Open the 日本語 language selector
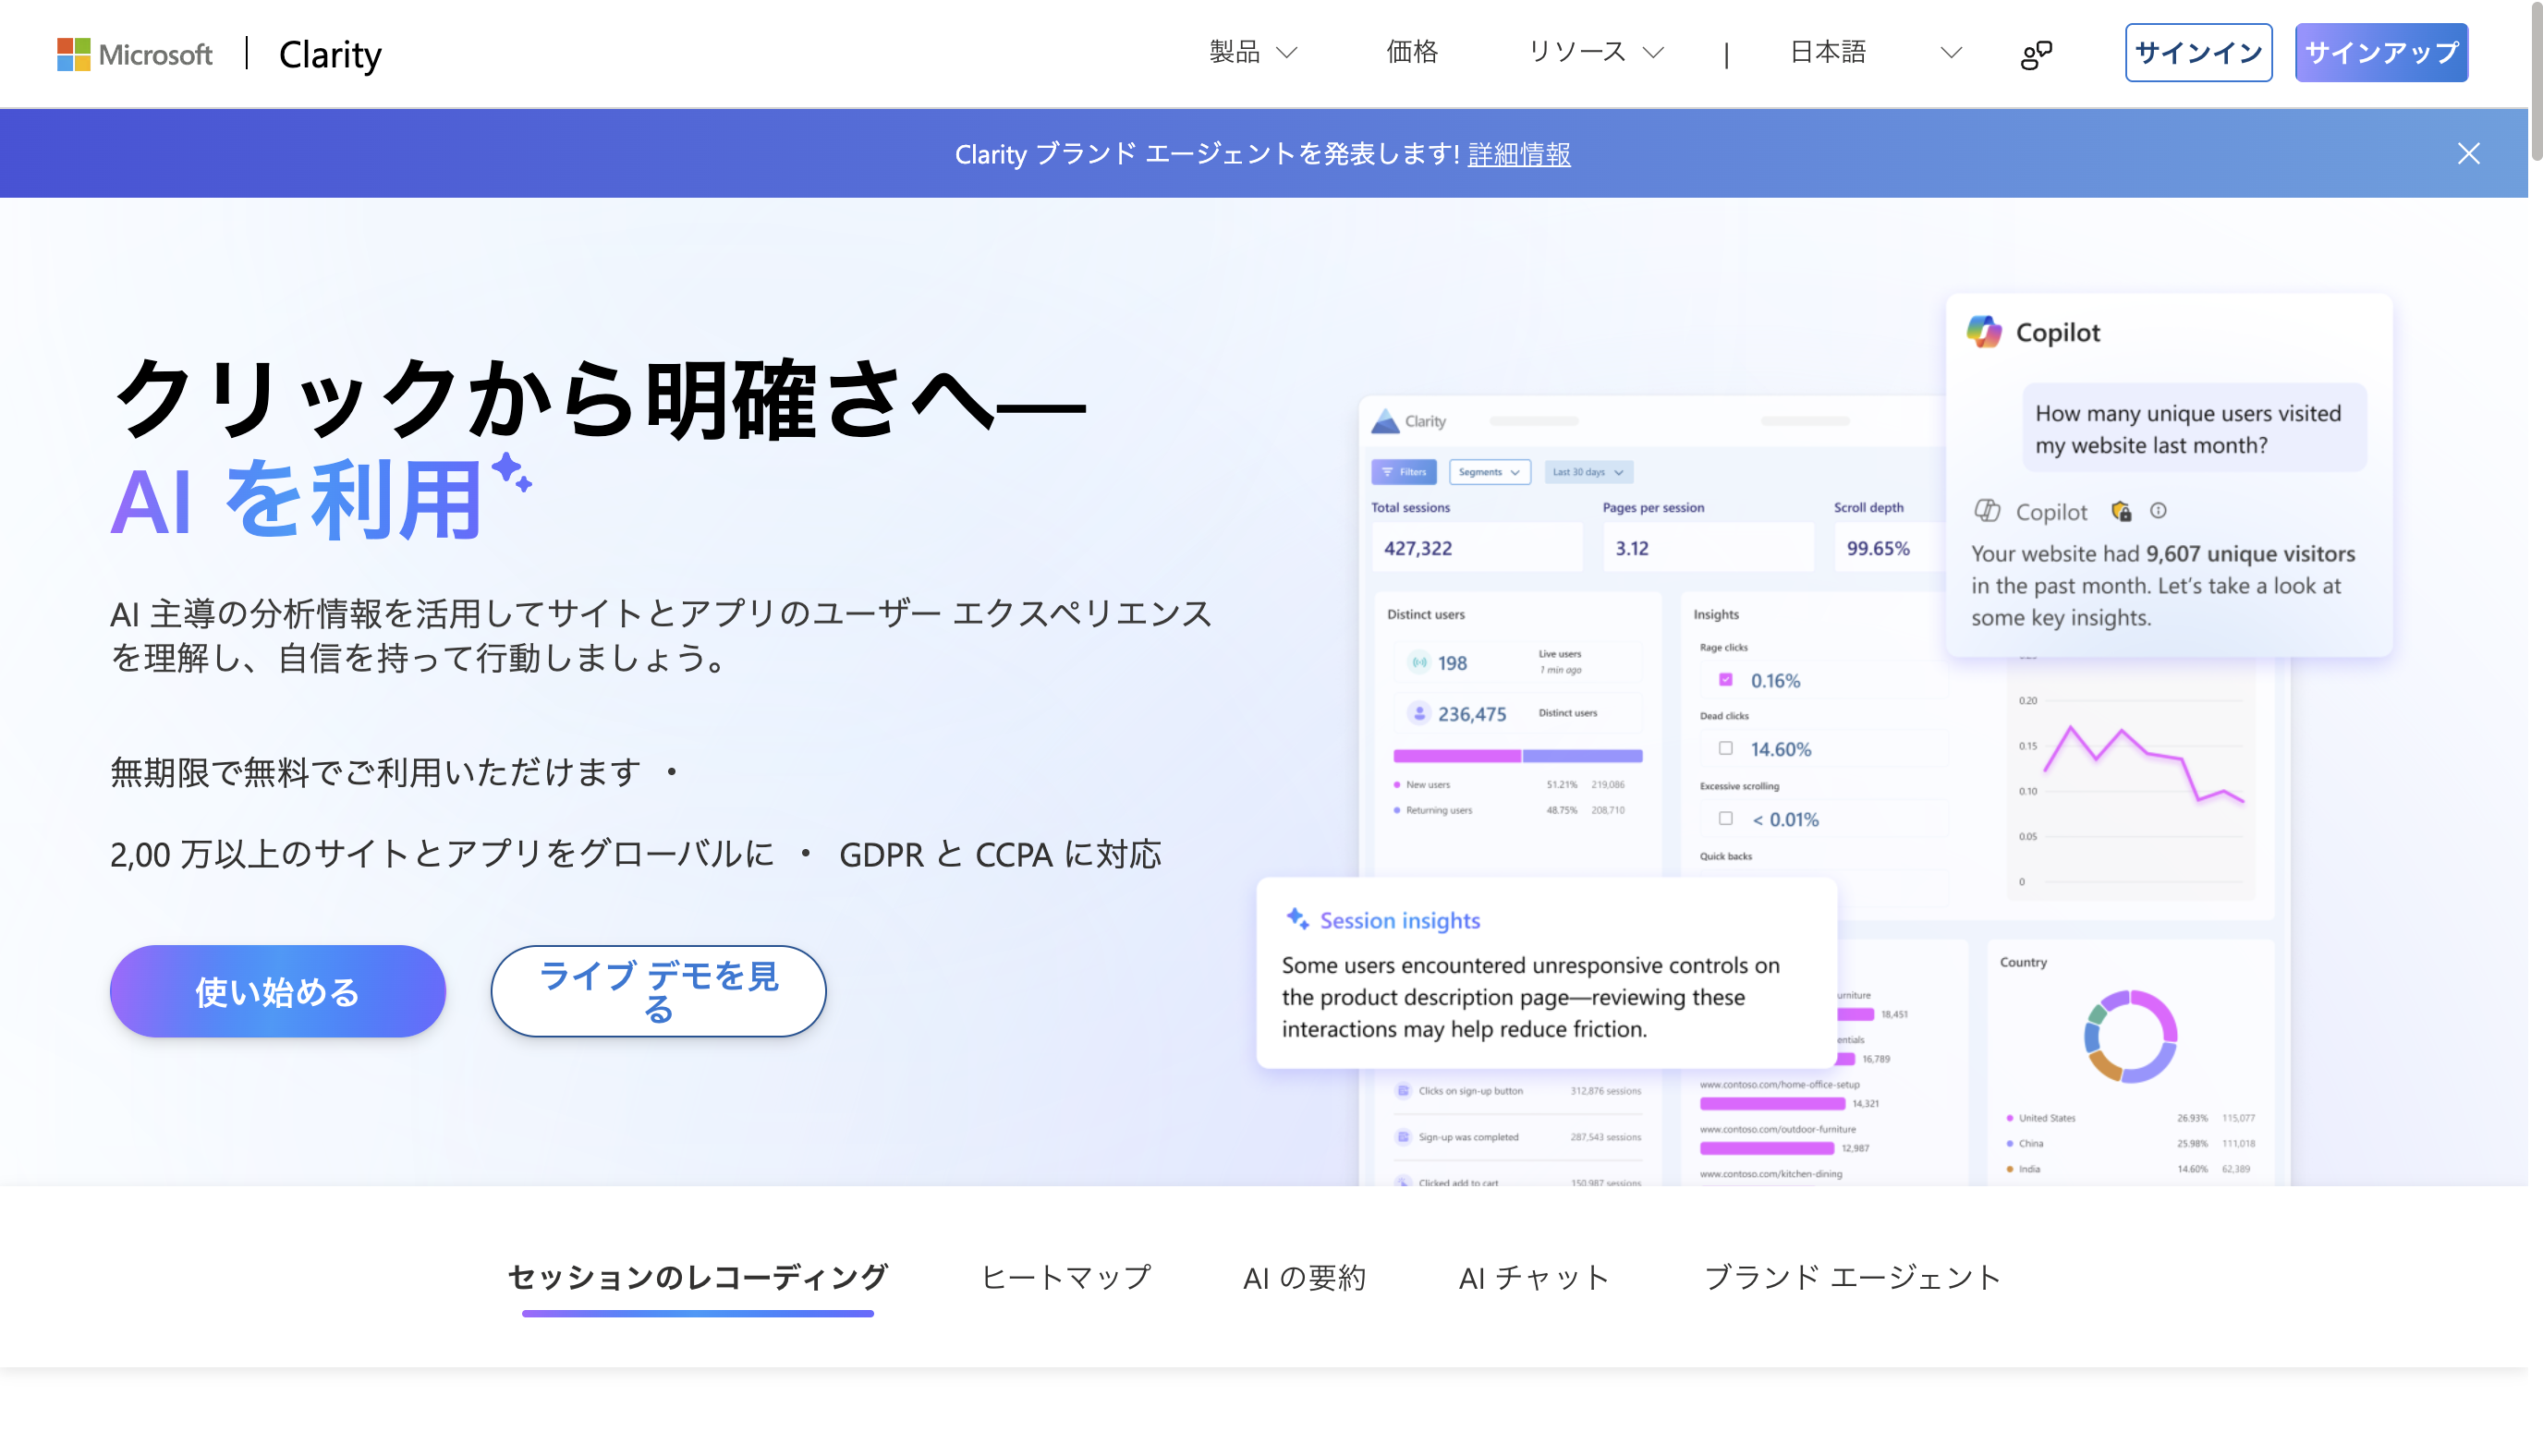The image size is (2543, 1456). [1875, 52]
